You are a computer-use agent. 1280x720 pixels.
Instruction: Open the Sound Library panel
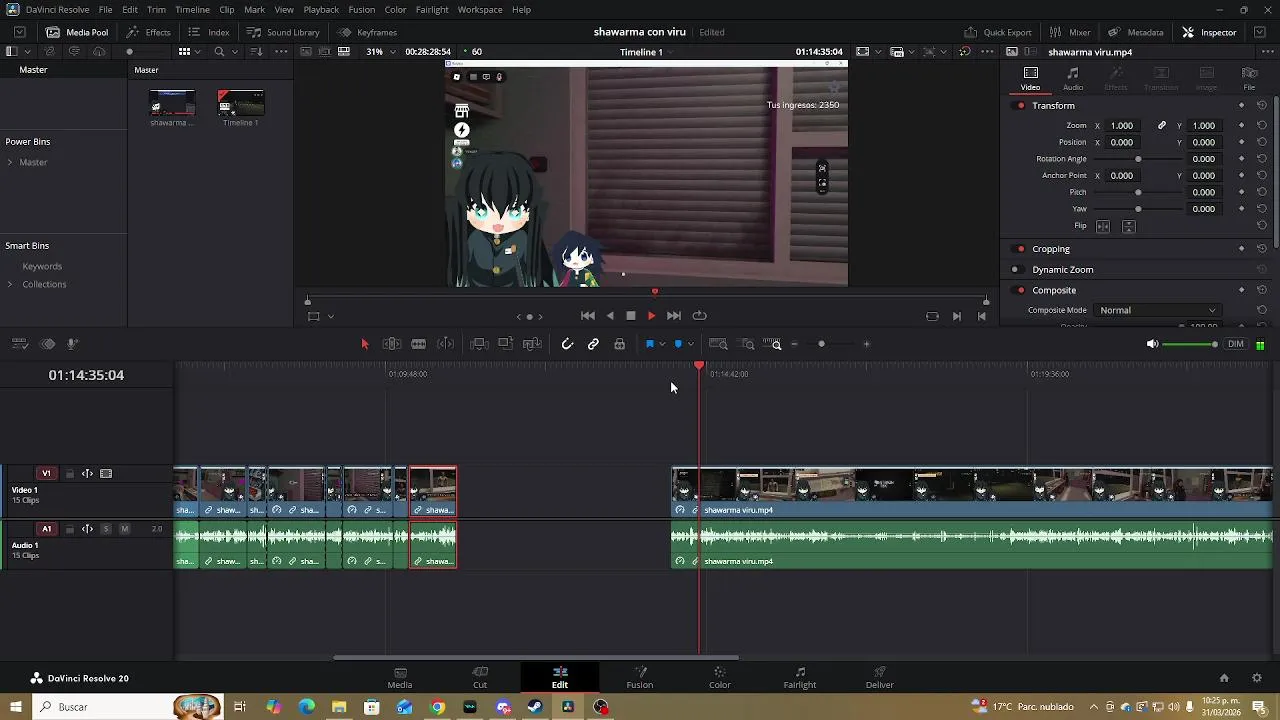[x=283, y=32]
